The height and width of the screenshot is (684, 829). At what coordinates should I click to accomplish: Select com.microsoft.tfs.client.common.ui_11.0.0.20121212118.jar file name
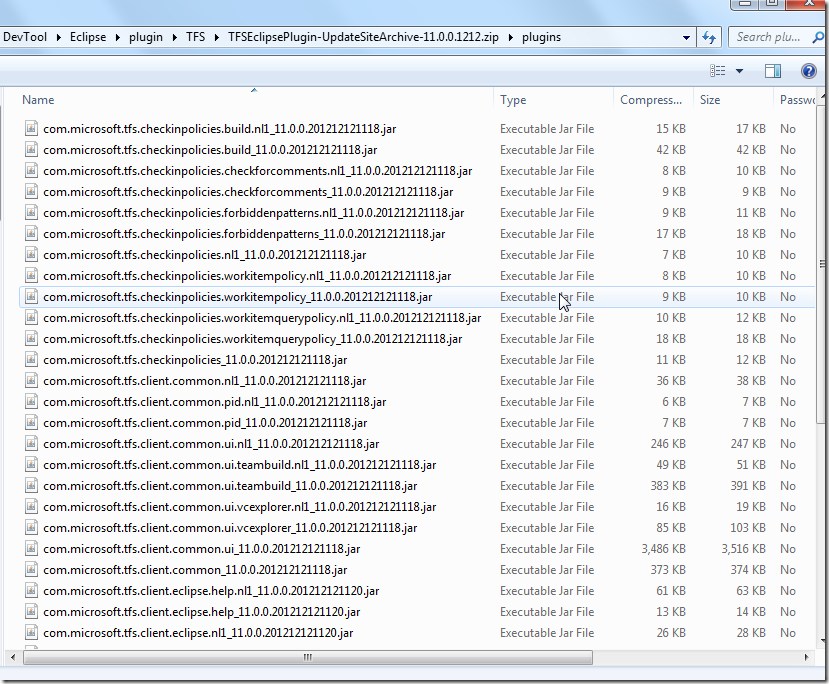pyautogui.click(x=201, y=549)
